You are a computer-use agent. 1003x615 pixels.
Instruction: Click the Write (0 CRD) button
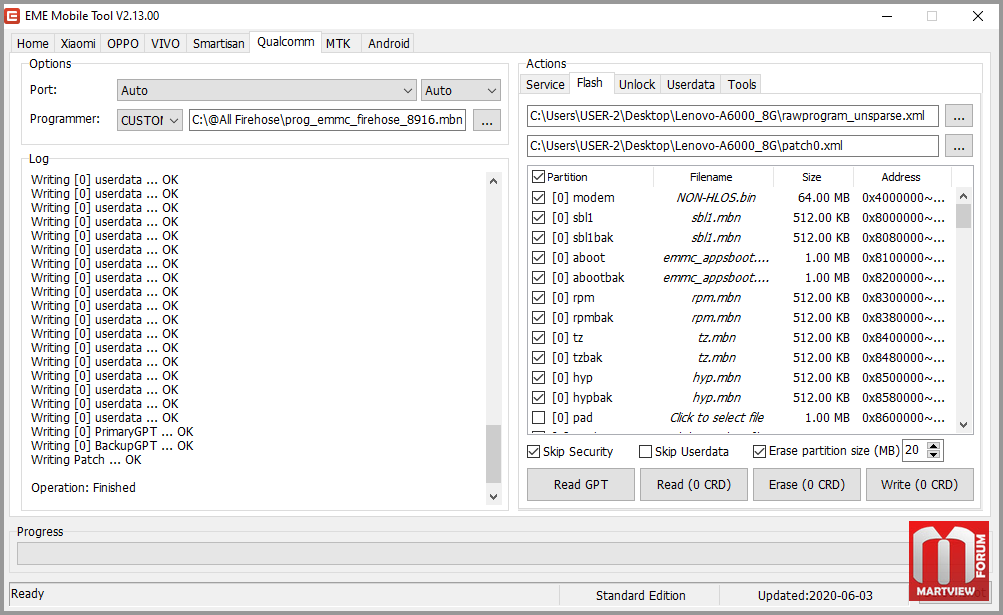(919, 484)
